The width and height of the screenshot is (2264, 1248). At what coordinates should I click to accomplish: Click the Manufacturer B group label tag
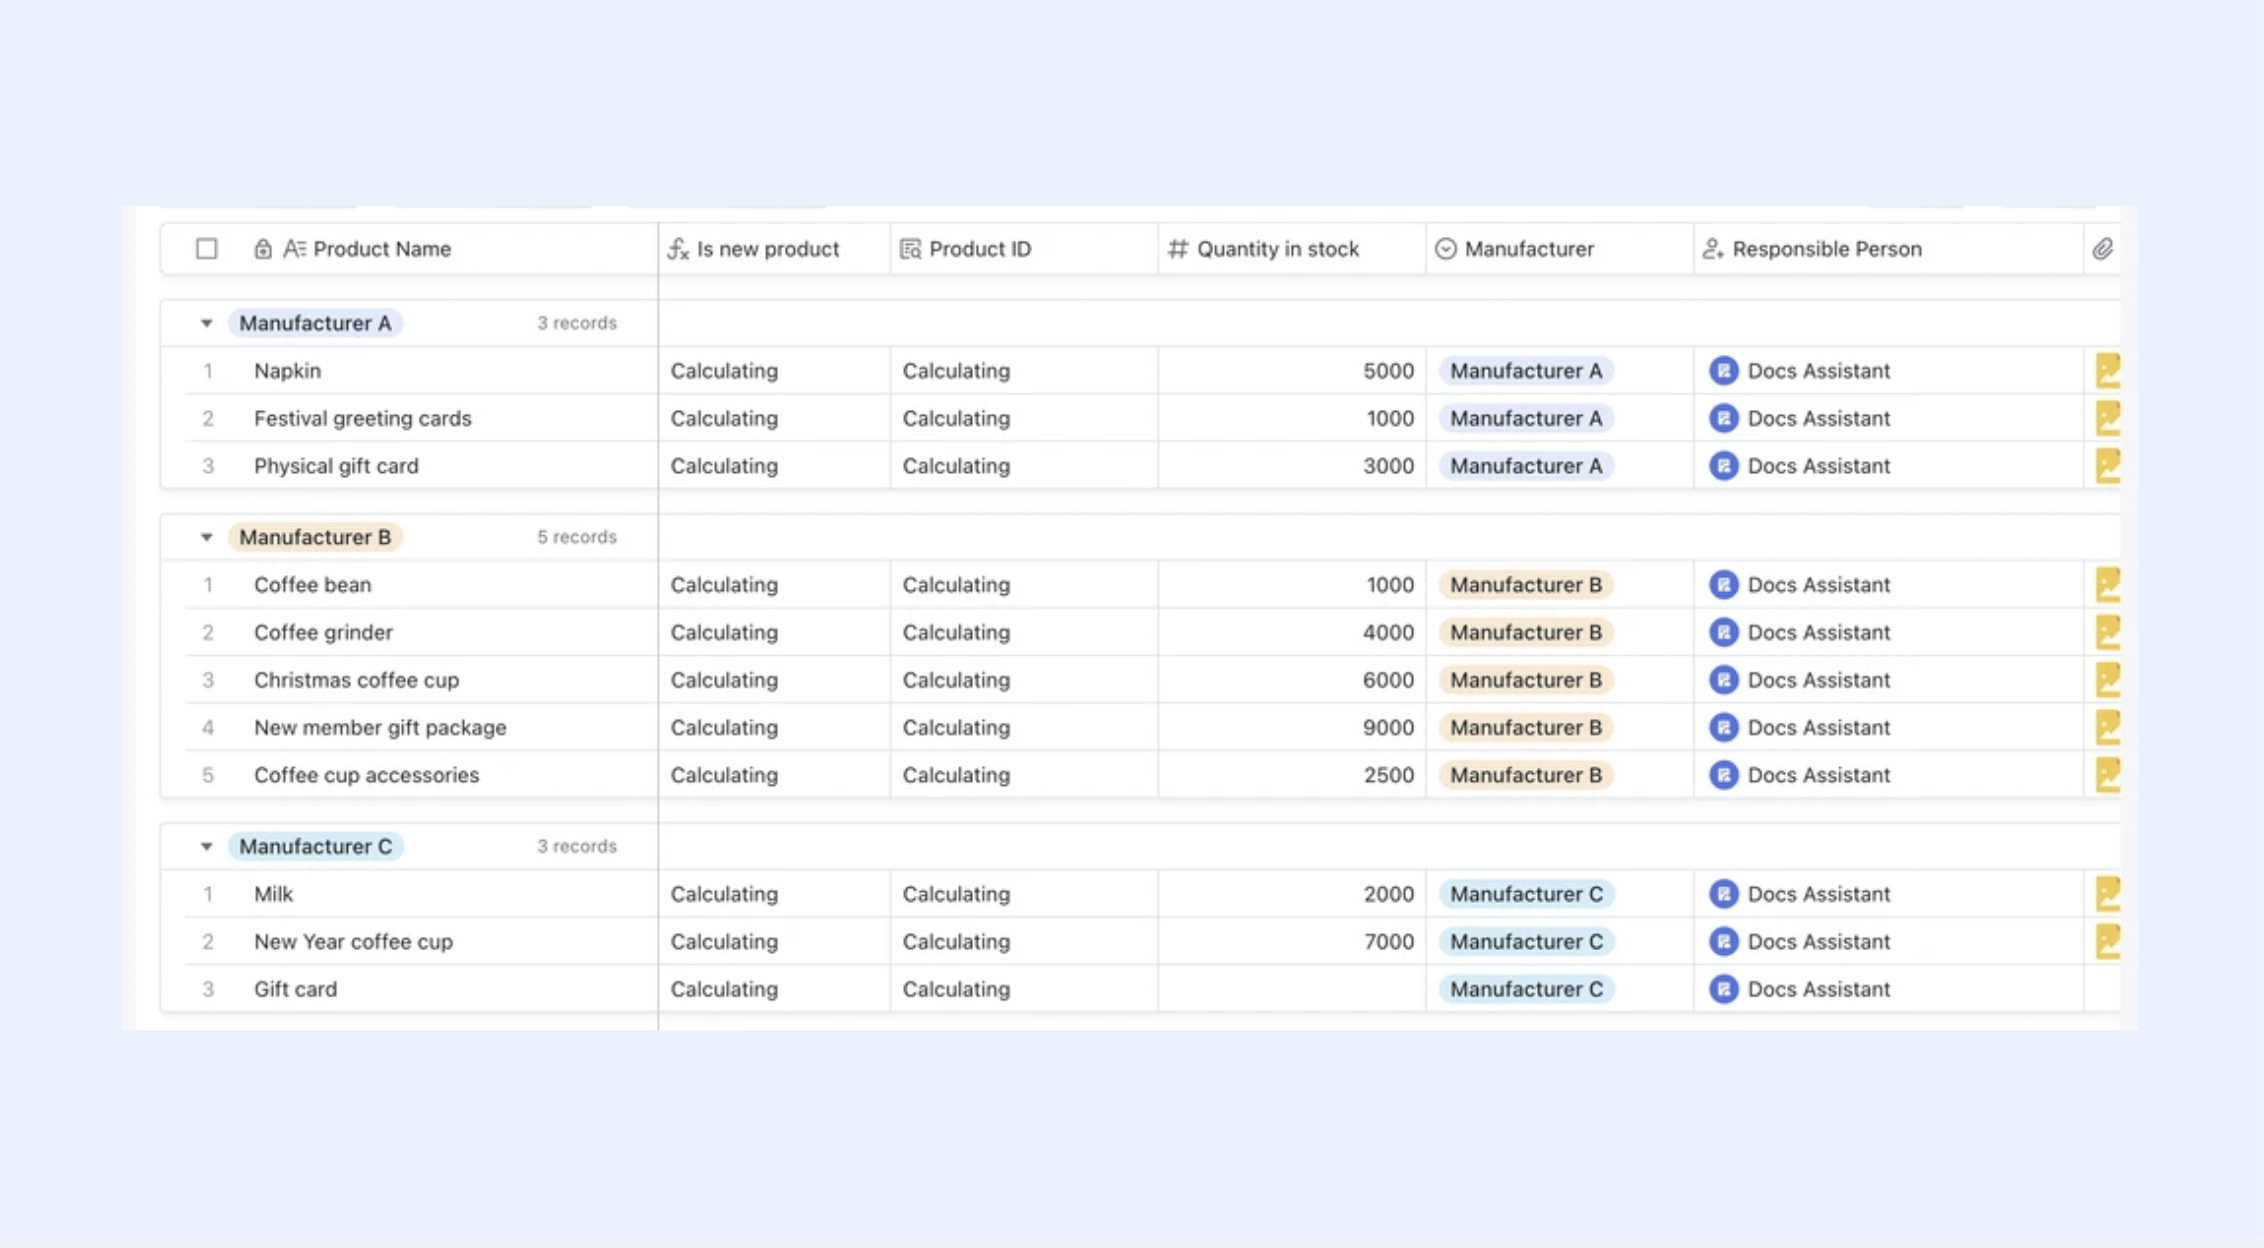tap(315, 537)
